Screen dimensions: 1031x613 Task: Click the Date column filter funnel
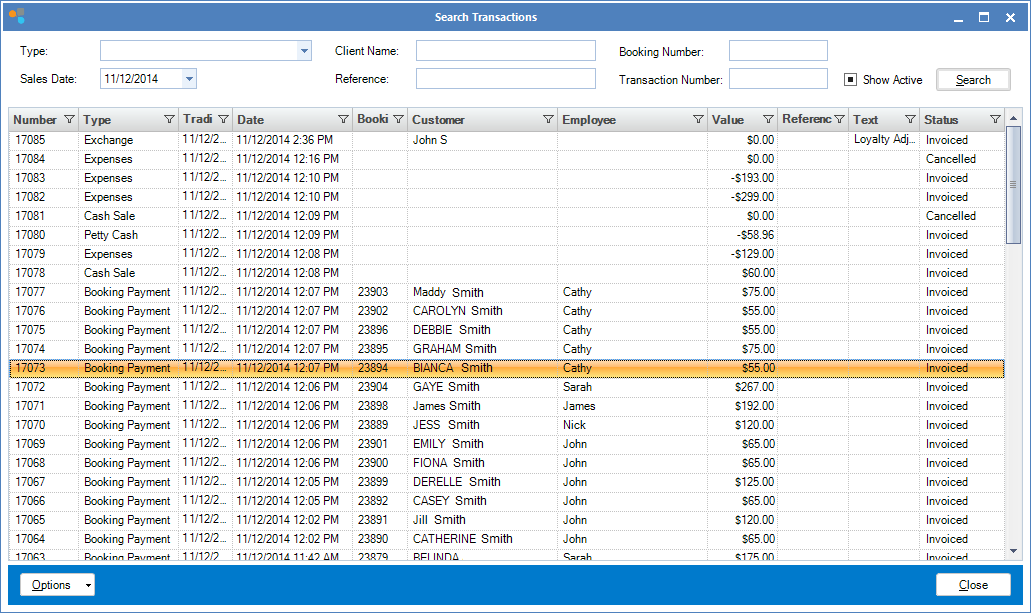click(343, 120)
